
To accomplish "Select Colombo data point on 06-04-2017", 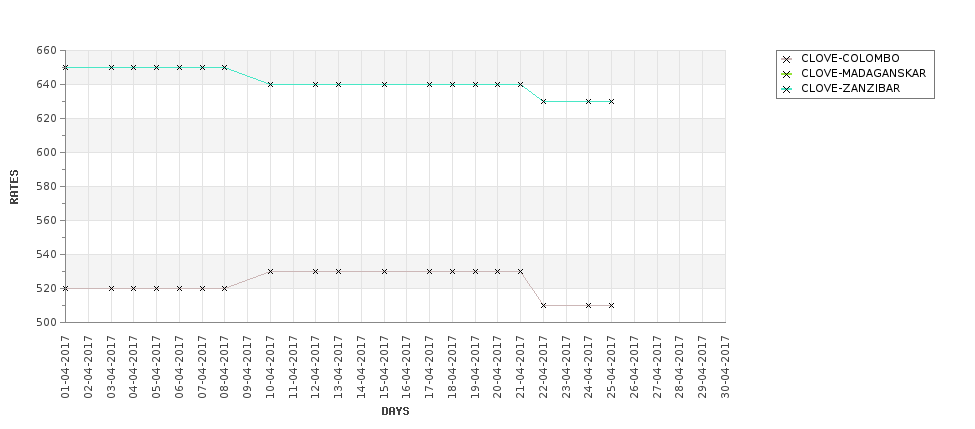I will 179,288.
